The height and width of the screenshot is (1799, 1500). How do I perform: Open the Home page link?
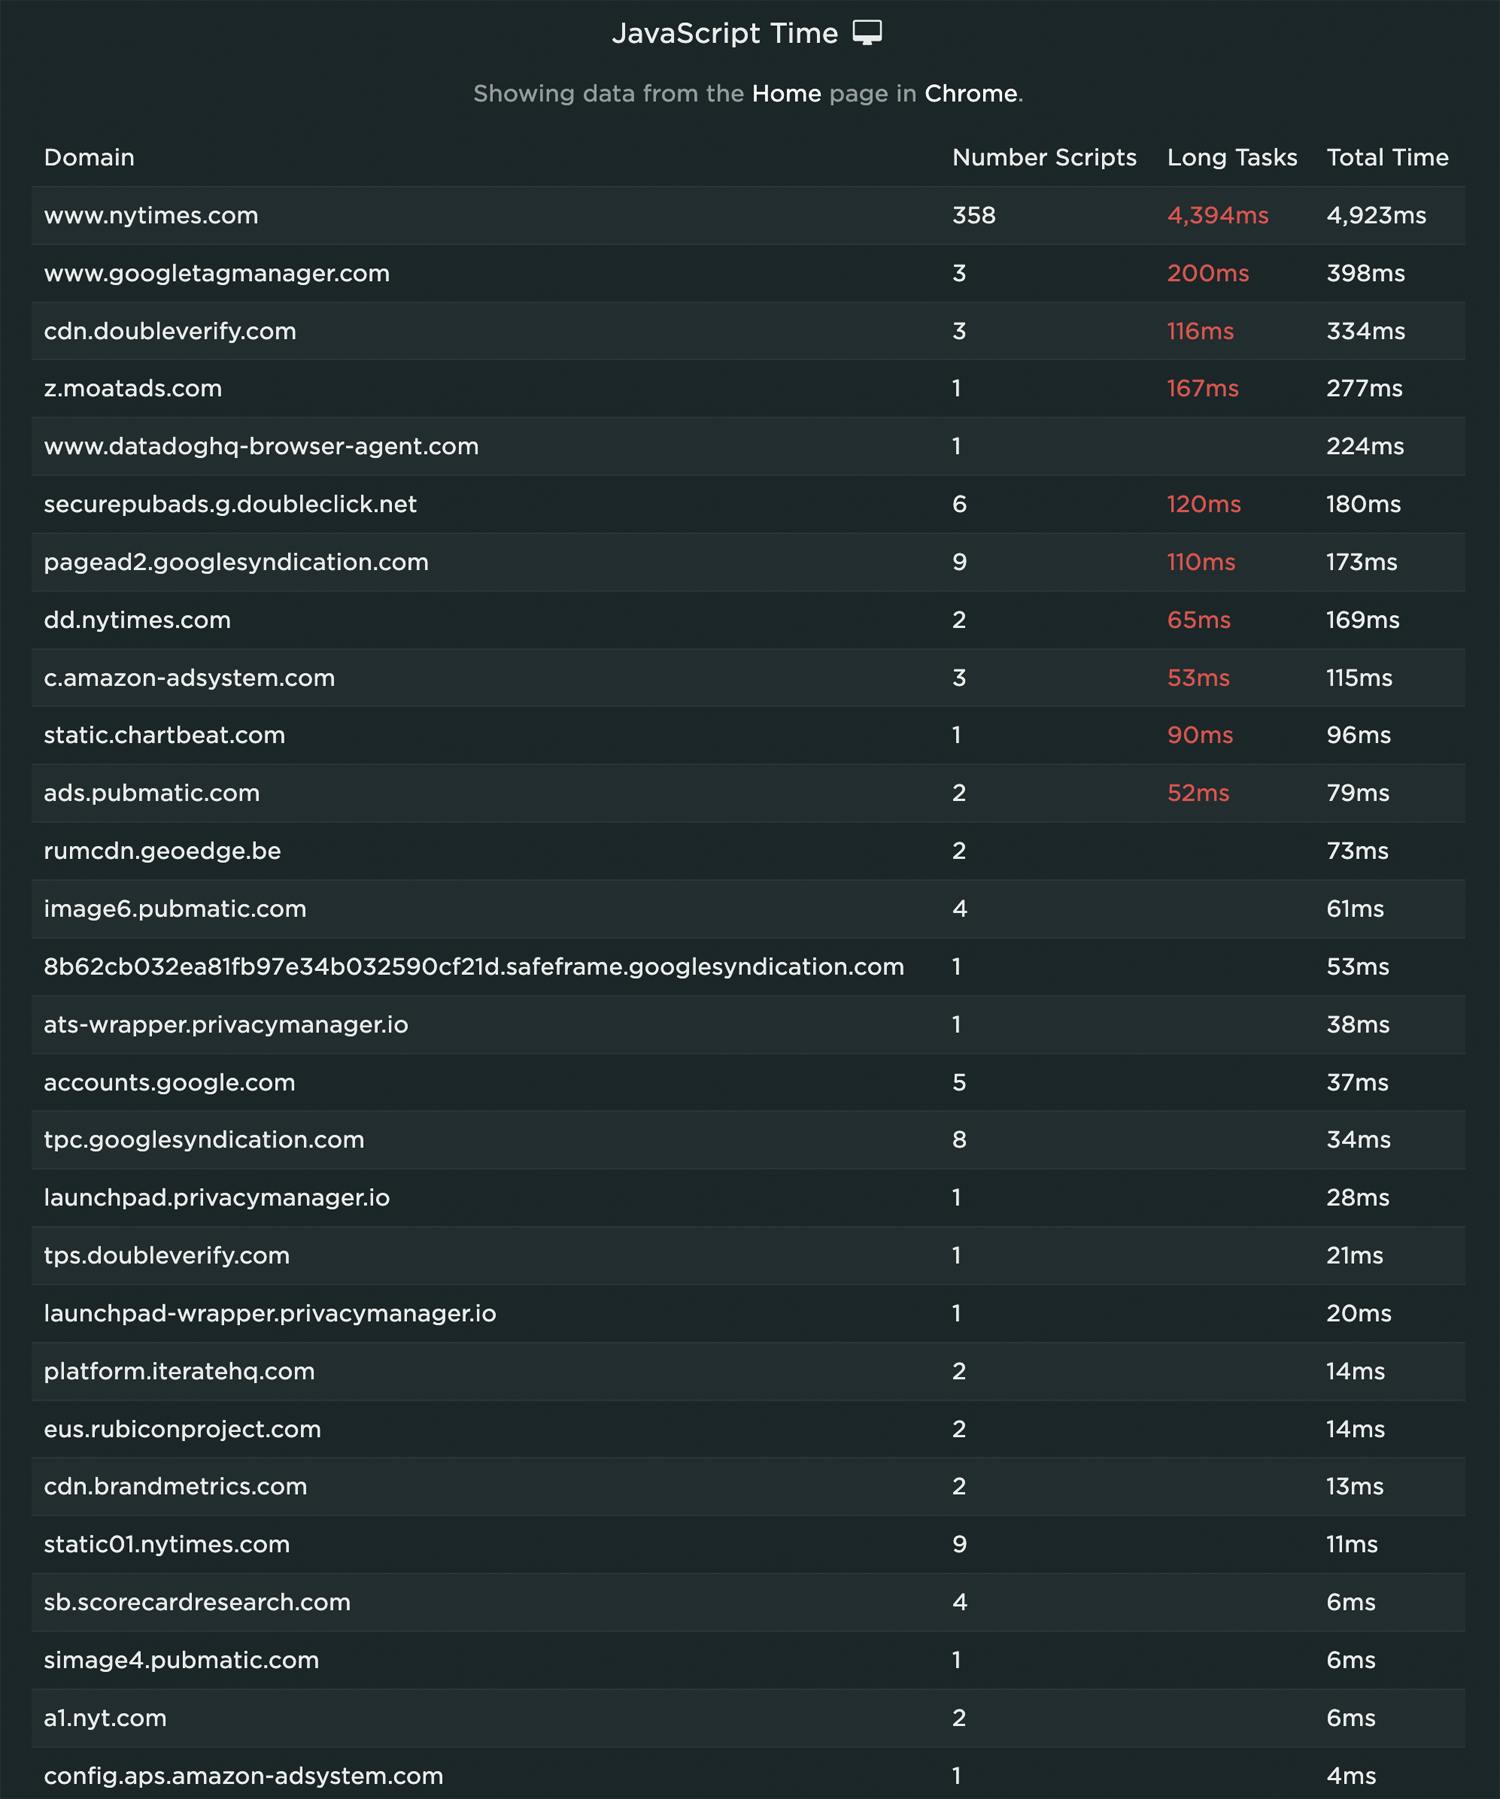click(x=786, y=94)
